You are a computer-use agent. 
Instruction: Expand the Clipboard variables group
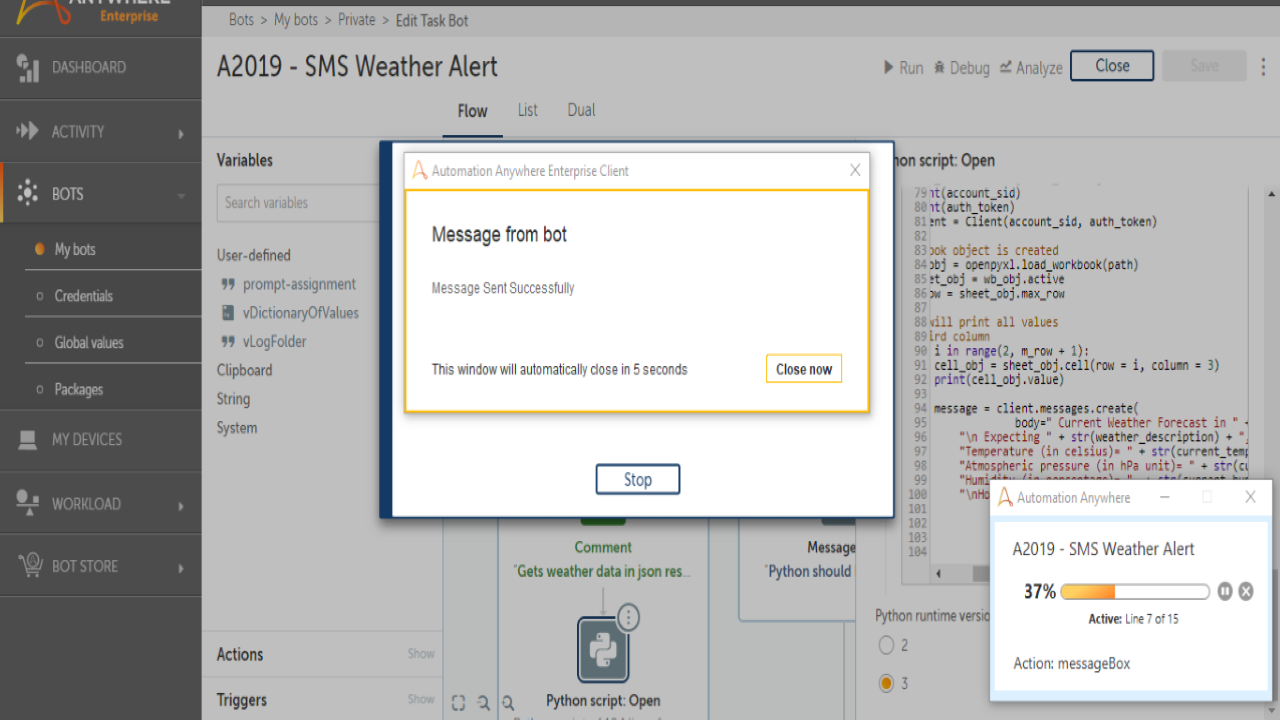click(x=244, y=370)
